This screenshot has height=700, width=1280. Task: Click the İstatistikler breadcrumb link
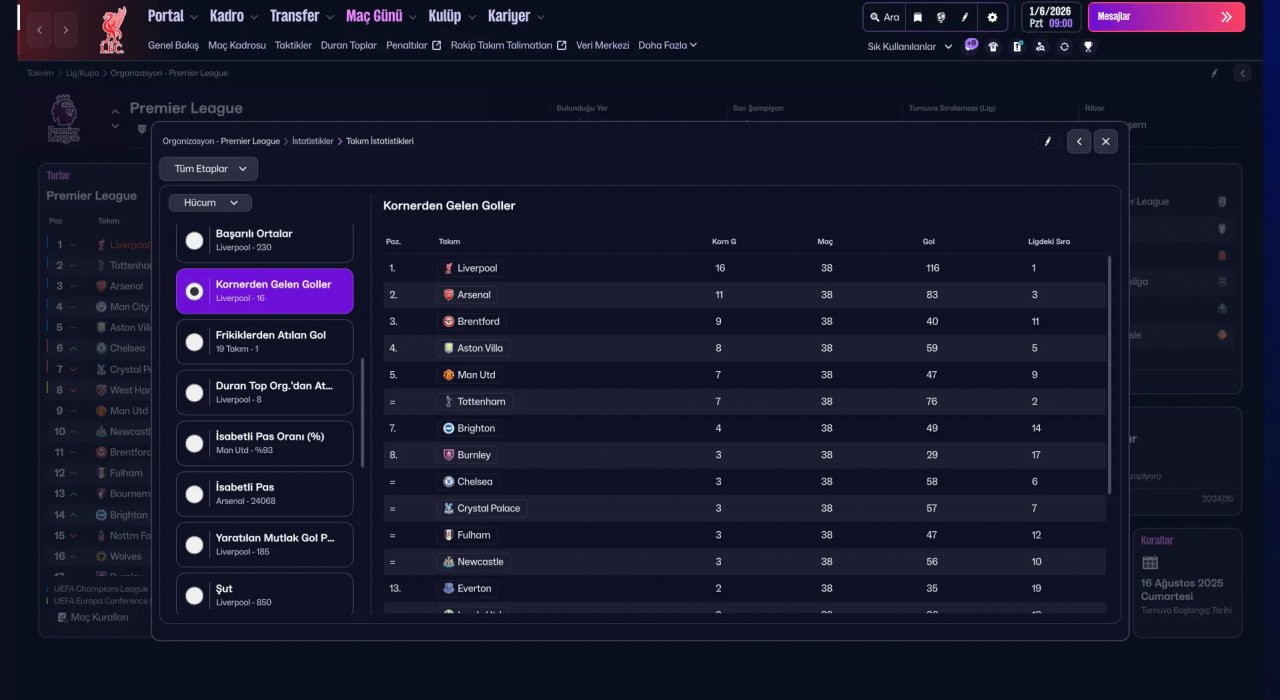click(x=312, y=141)
